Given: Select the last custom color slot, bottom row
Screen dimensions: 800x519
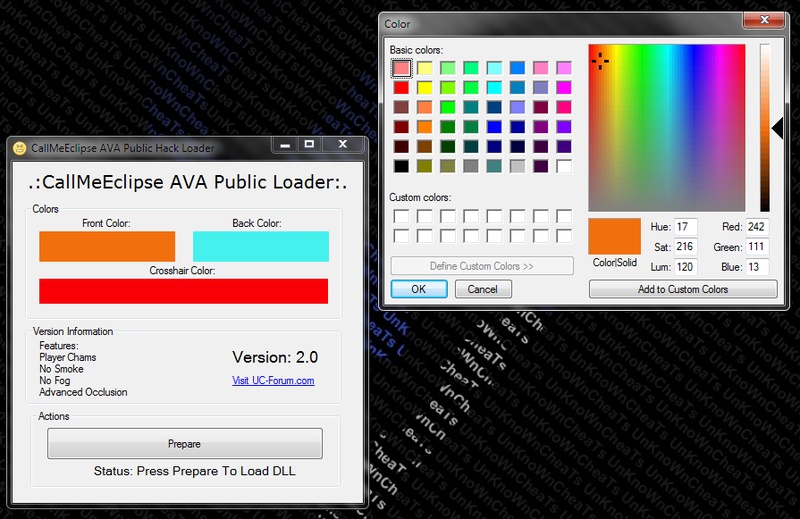Looking at the screenshot, I should 564,236.
